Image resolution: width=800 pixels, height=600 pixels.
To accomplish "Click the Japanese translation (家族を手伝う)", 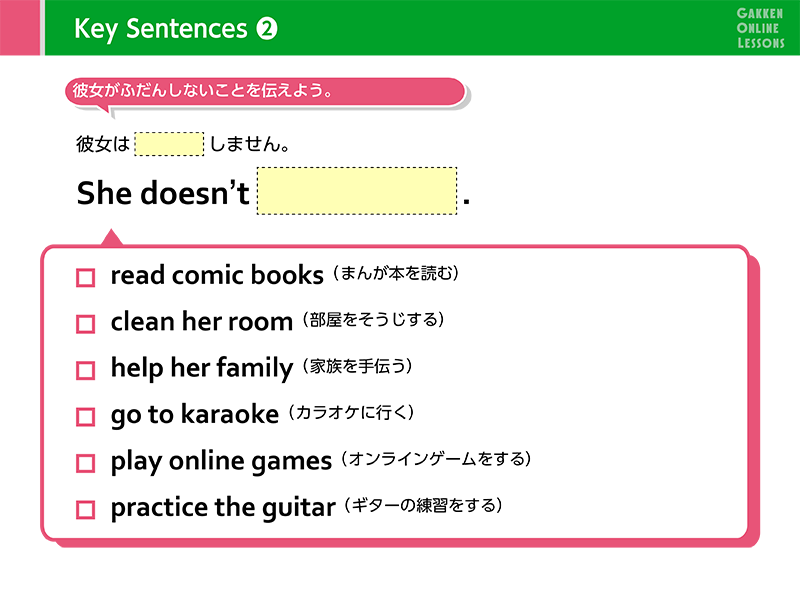I will tap(358, 366).
